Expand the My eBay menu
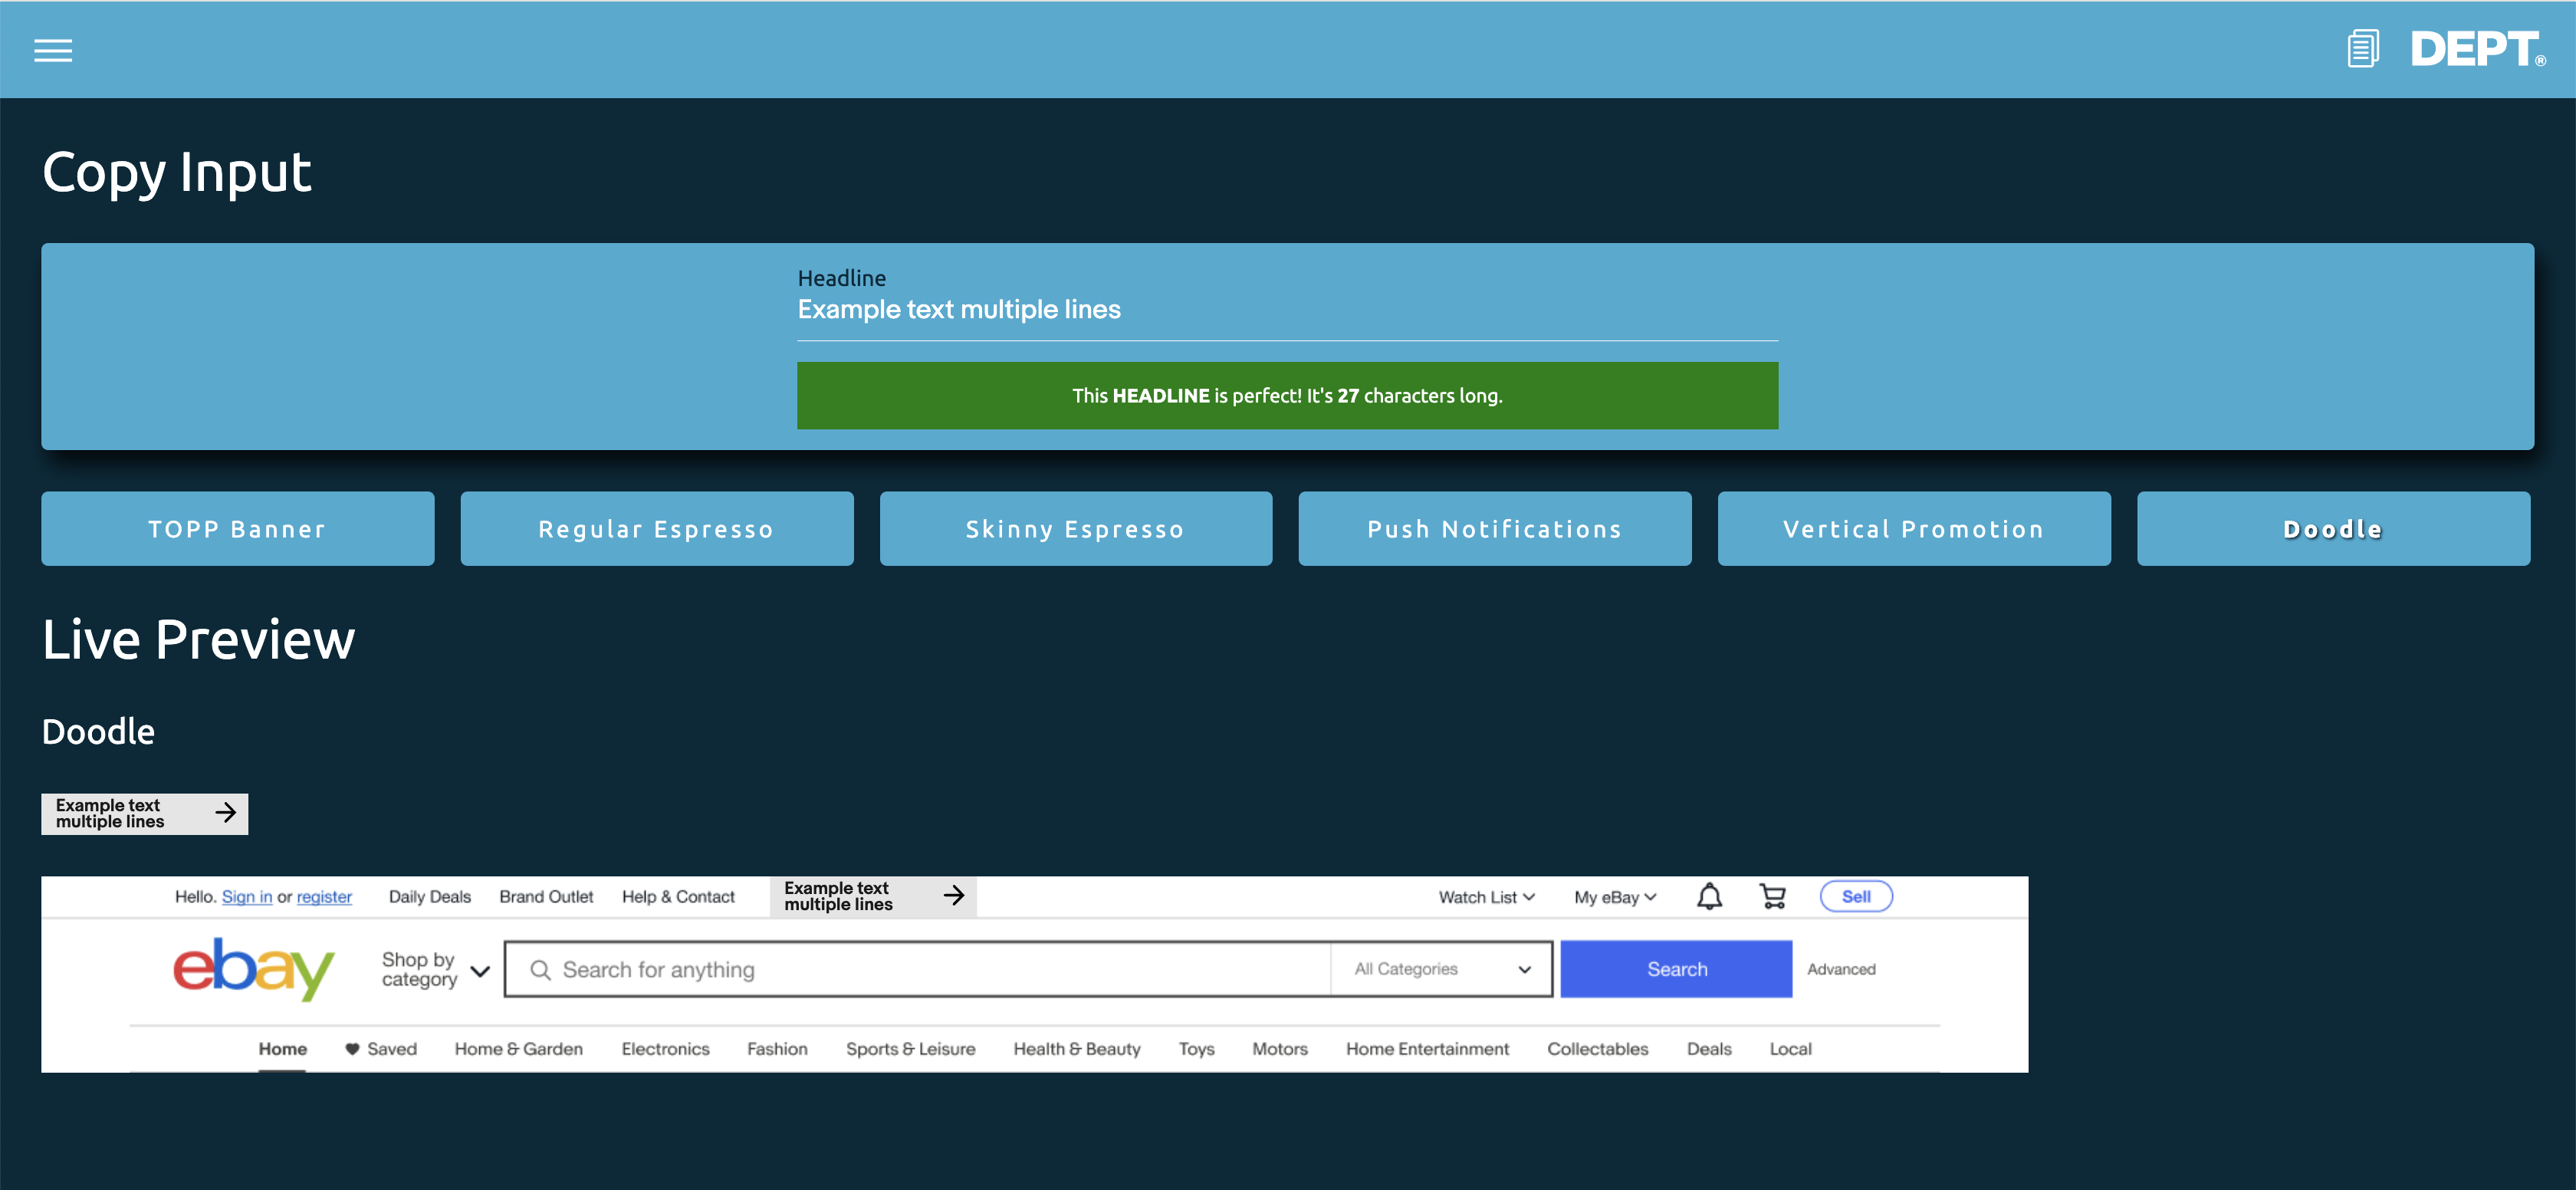This screenshot has height=1190, width=2576. pos(1614,897)
